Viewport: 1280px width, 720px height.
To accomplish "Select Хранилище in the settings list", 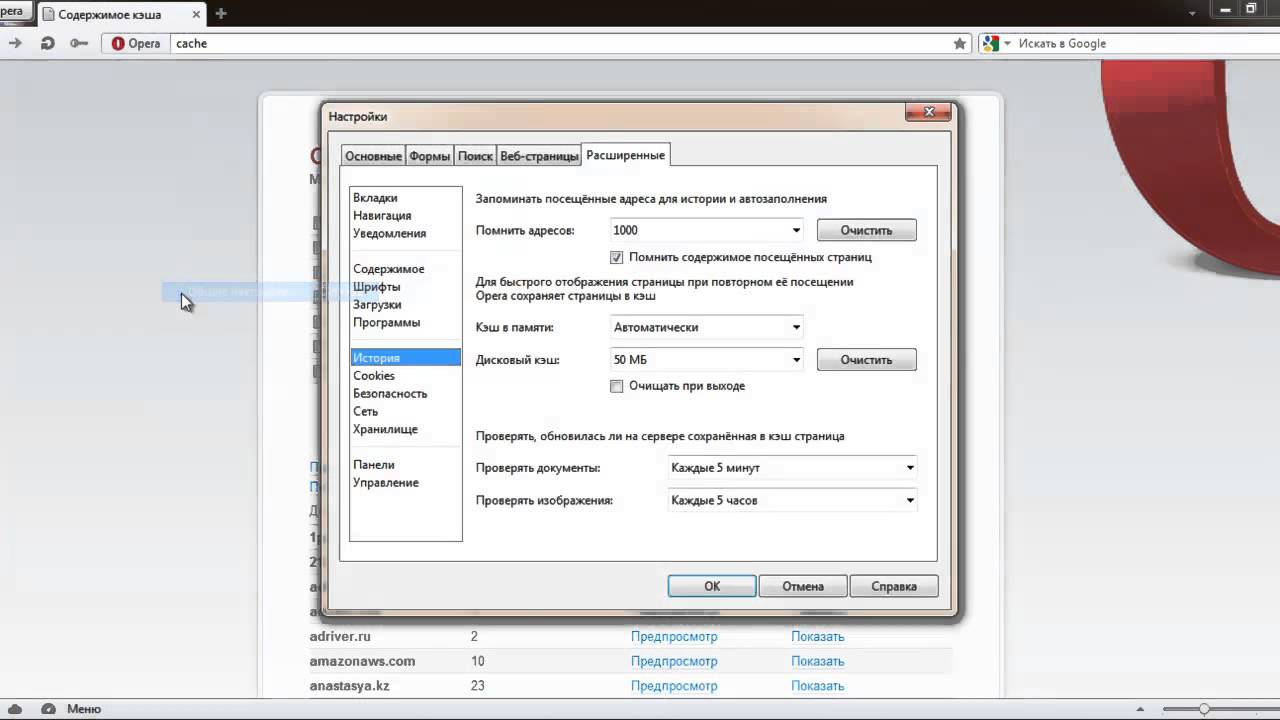I will [x=385, y=430].
